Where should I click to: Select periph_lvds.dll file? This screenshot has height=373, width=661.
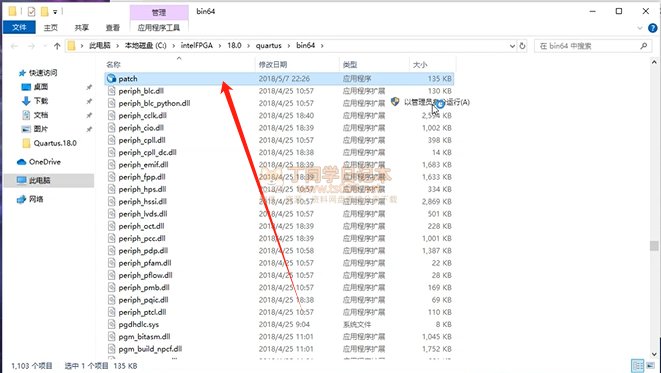pos(143,214)
